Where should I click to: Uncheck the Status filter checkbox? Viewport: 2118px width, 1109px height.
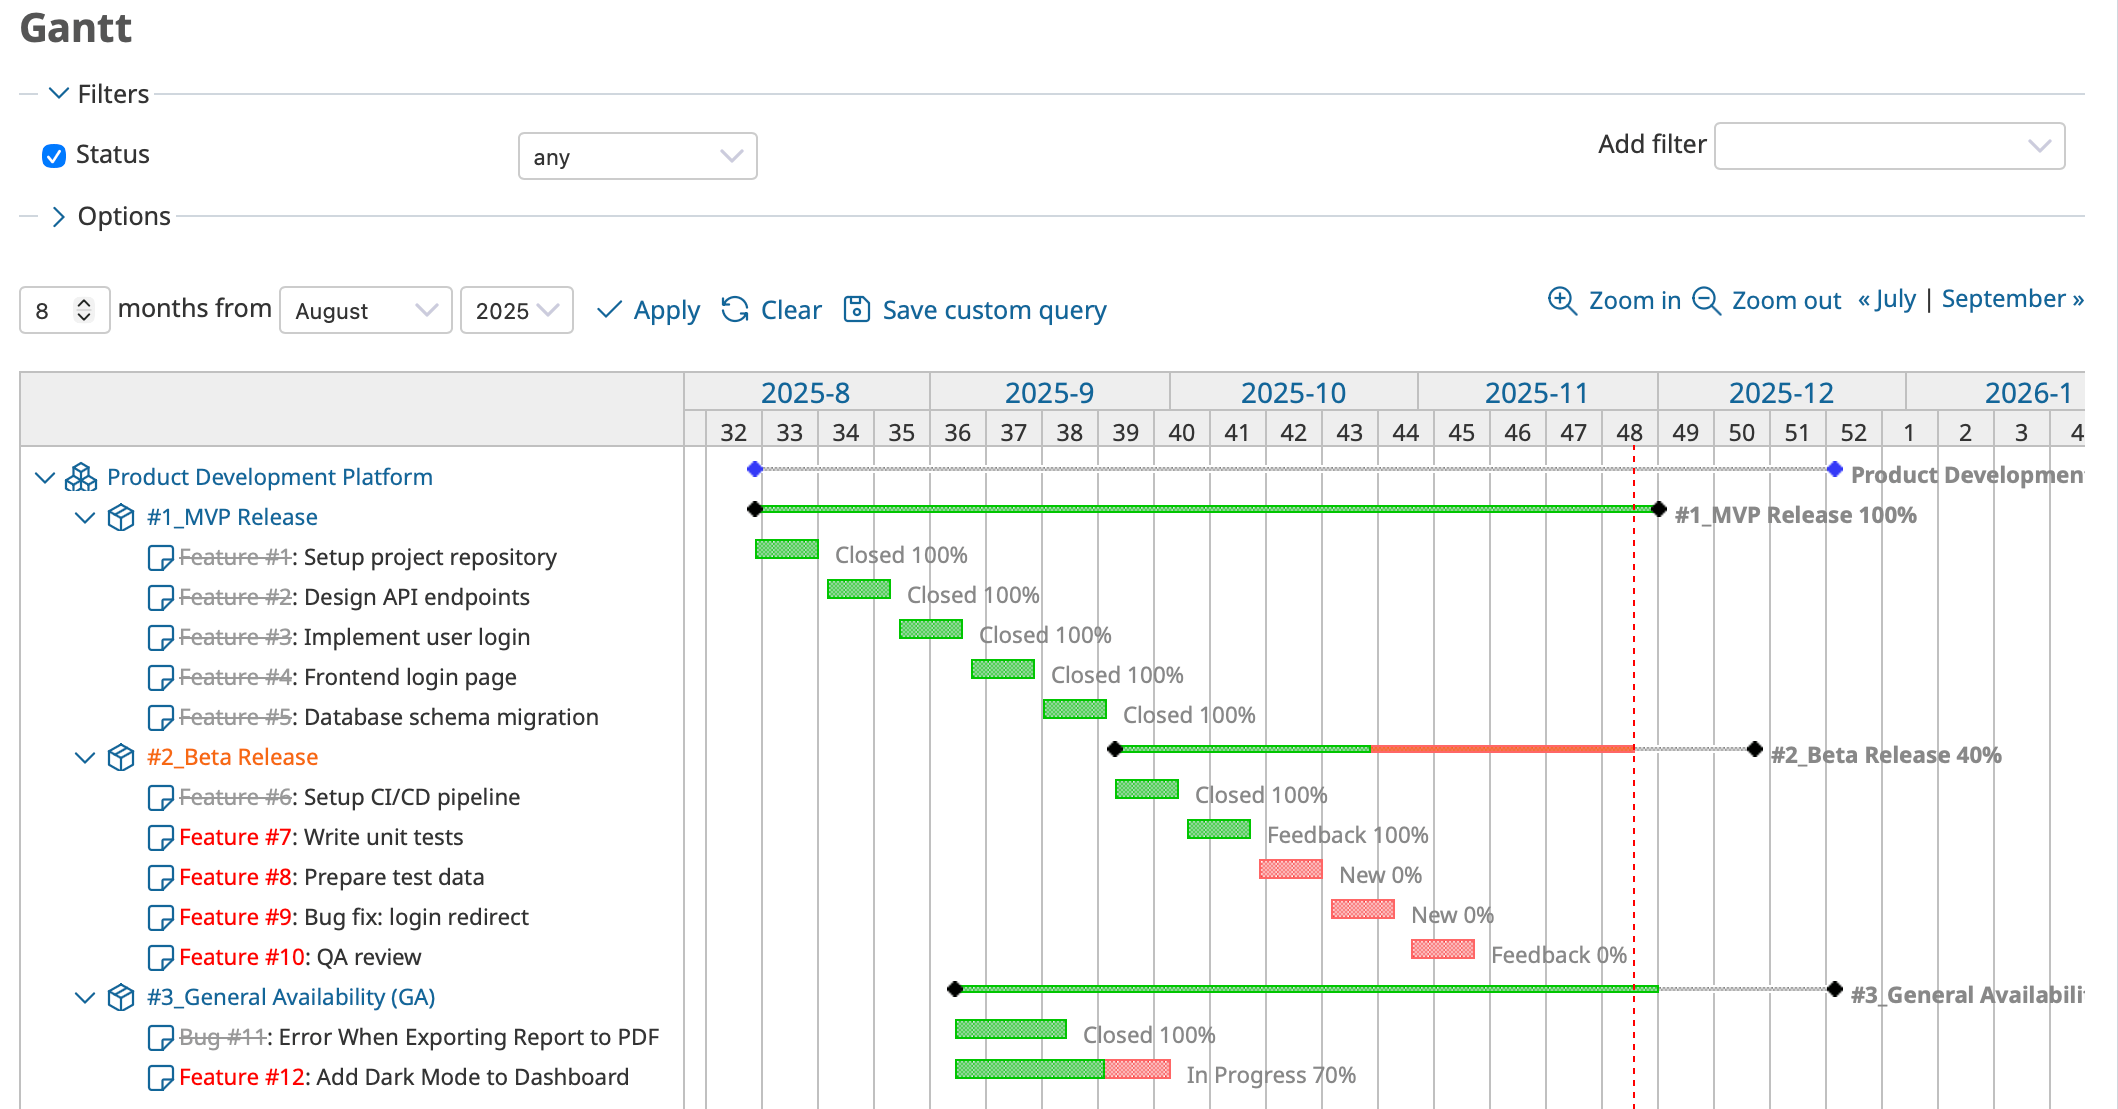click(x=53, y=155)
